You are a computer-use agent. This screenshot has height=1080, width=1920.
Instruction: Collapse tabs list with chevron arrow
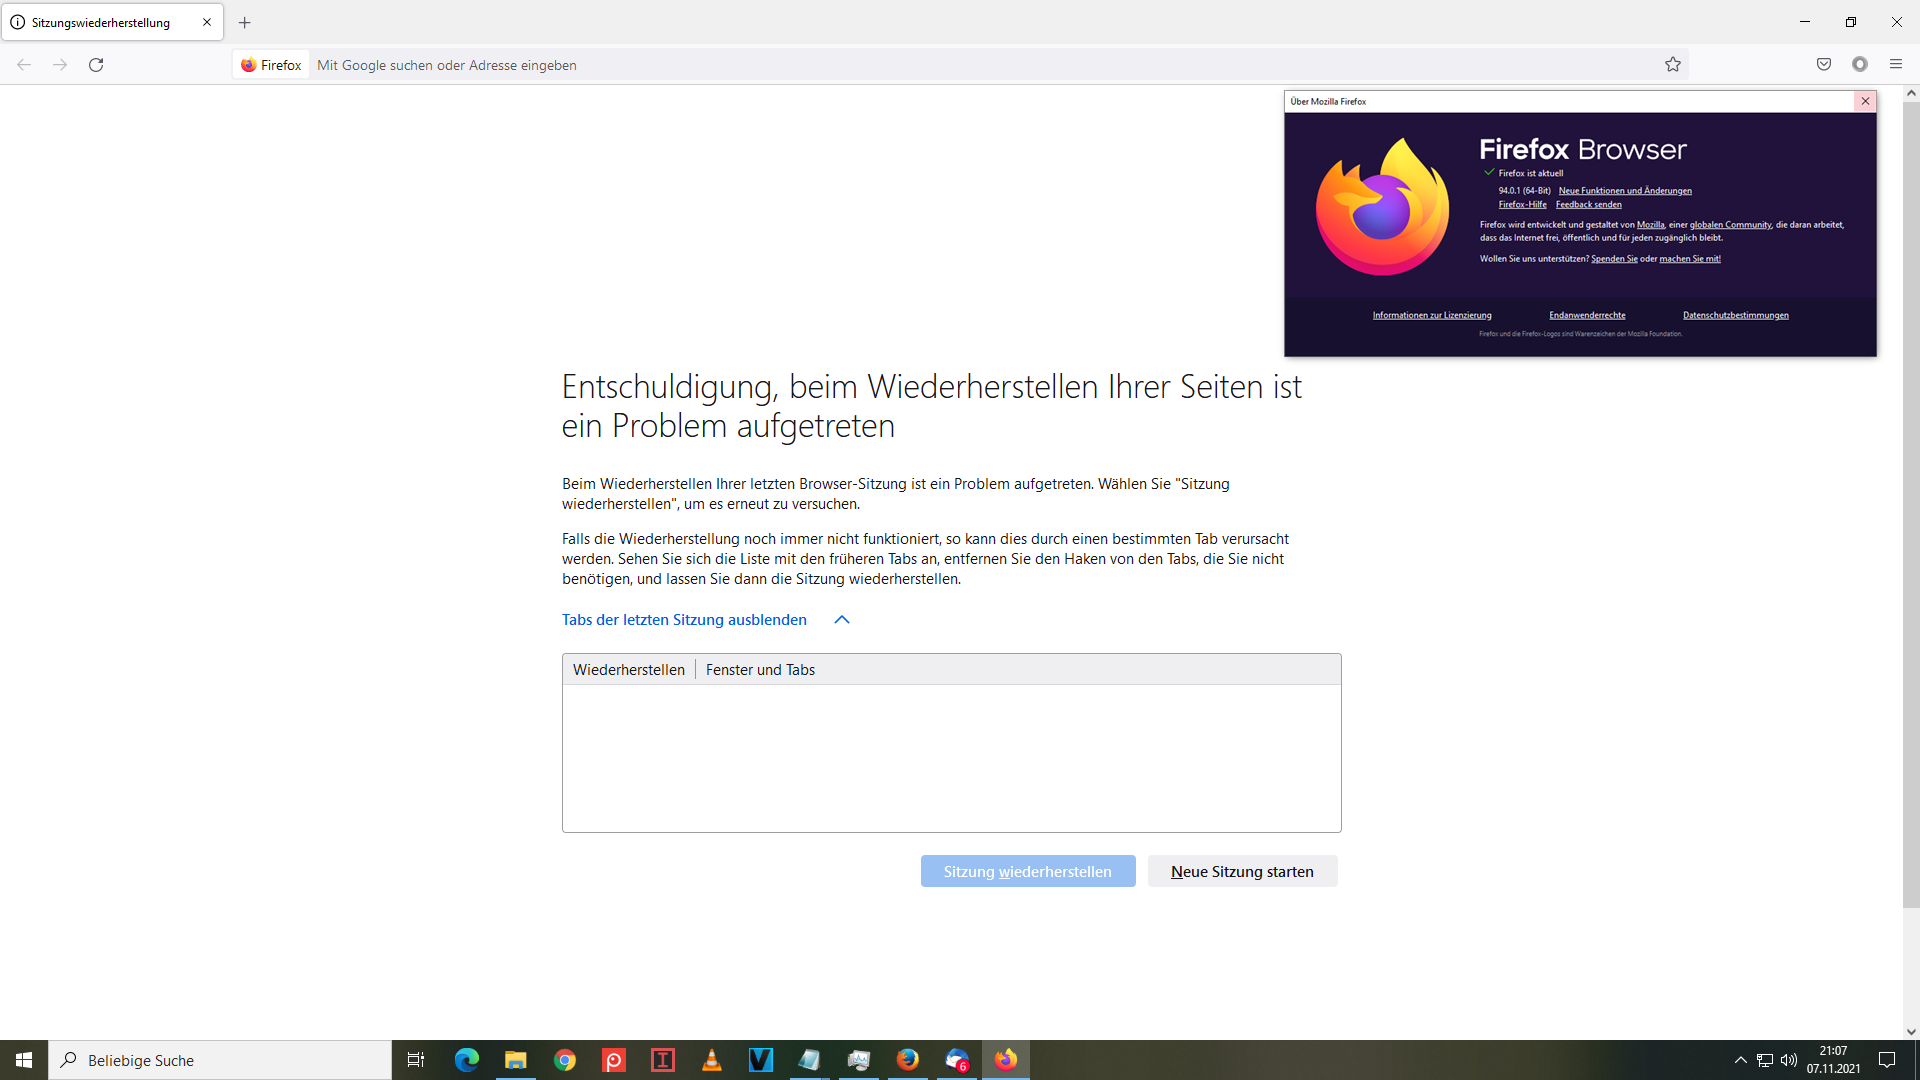click(x=842, y=620)
